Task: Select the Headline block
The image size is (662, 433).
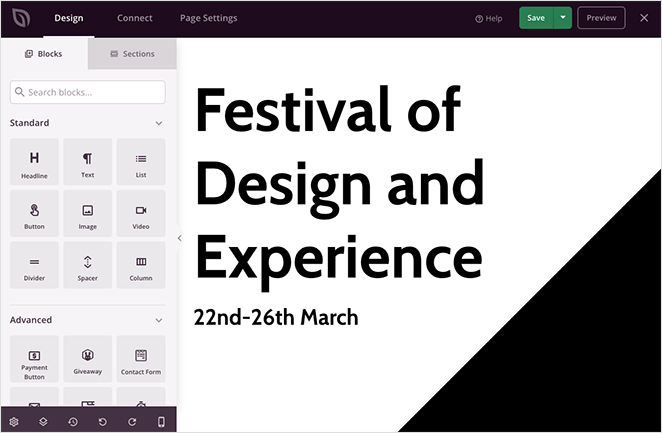Action: [x=34, y=162]
